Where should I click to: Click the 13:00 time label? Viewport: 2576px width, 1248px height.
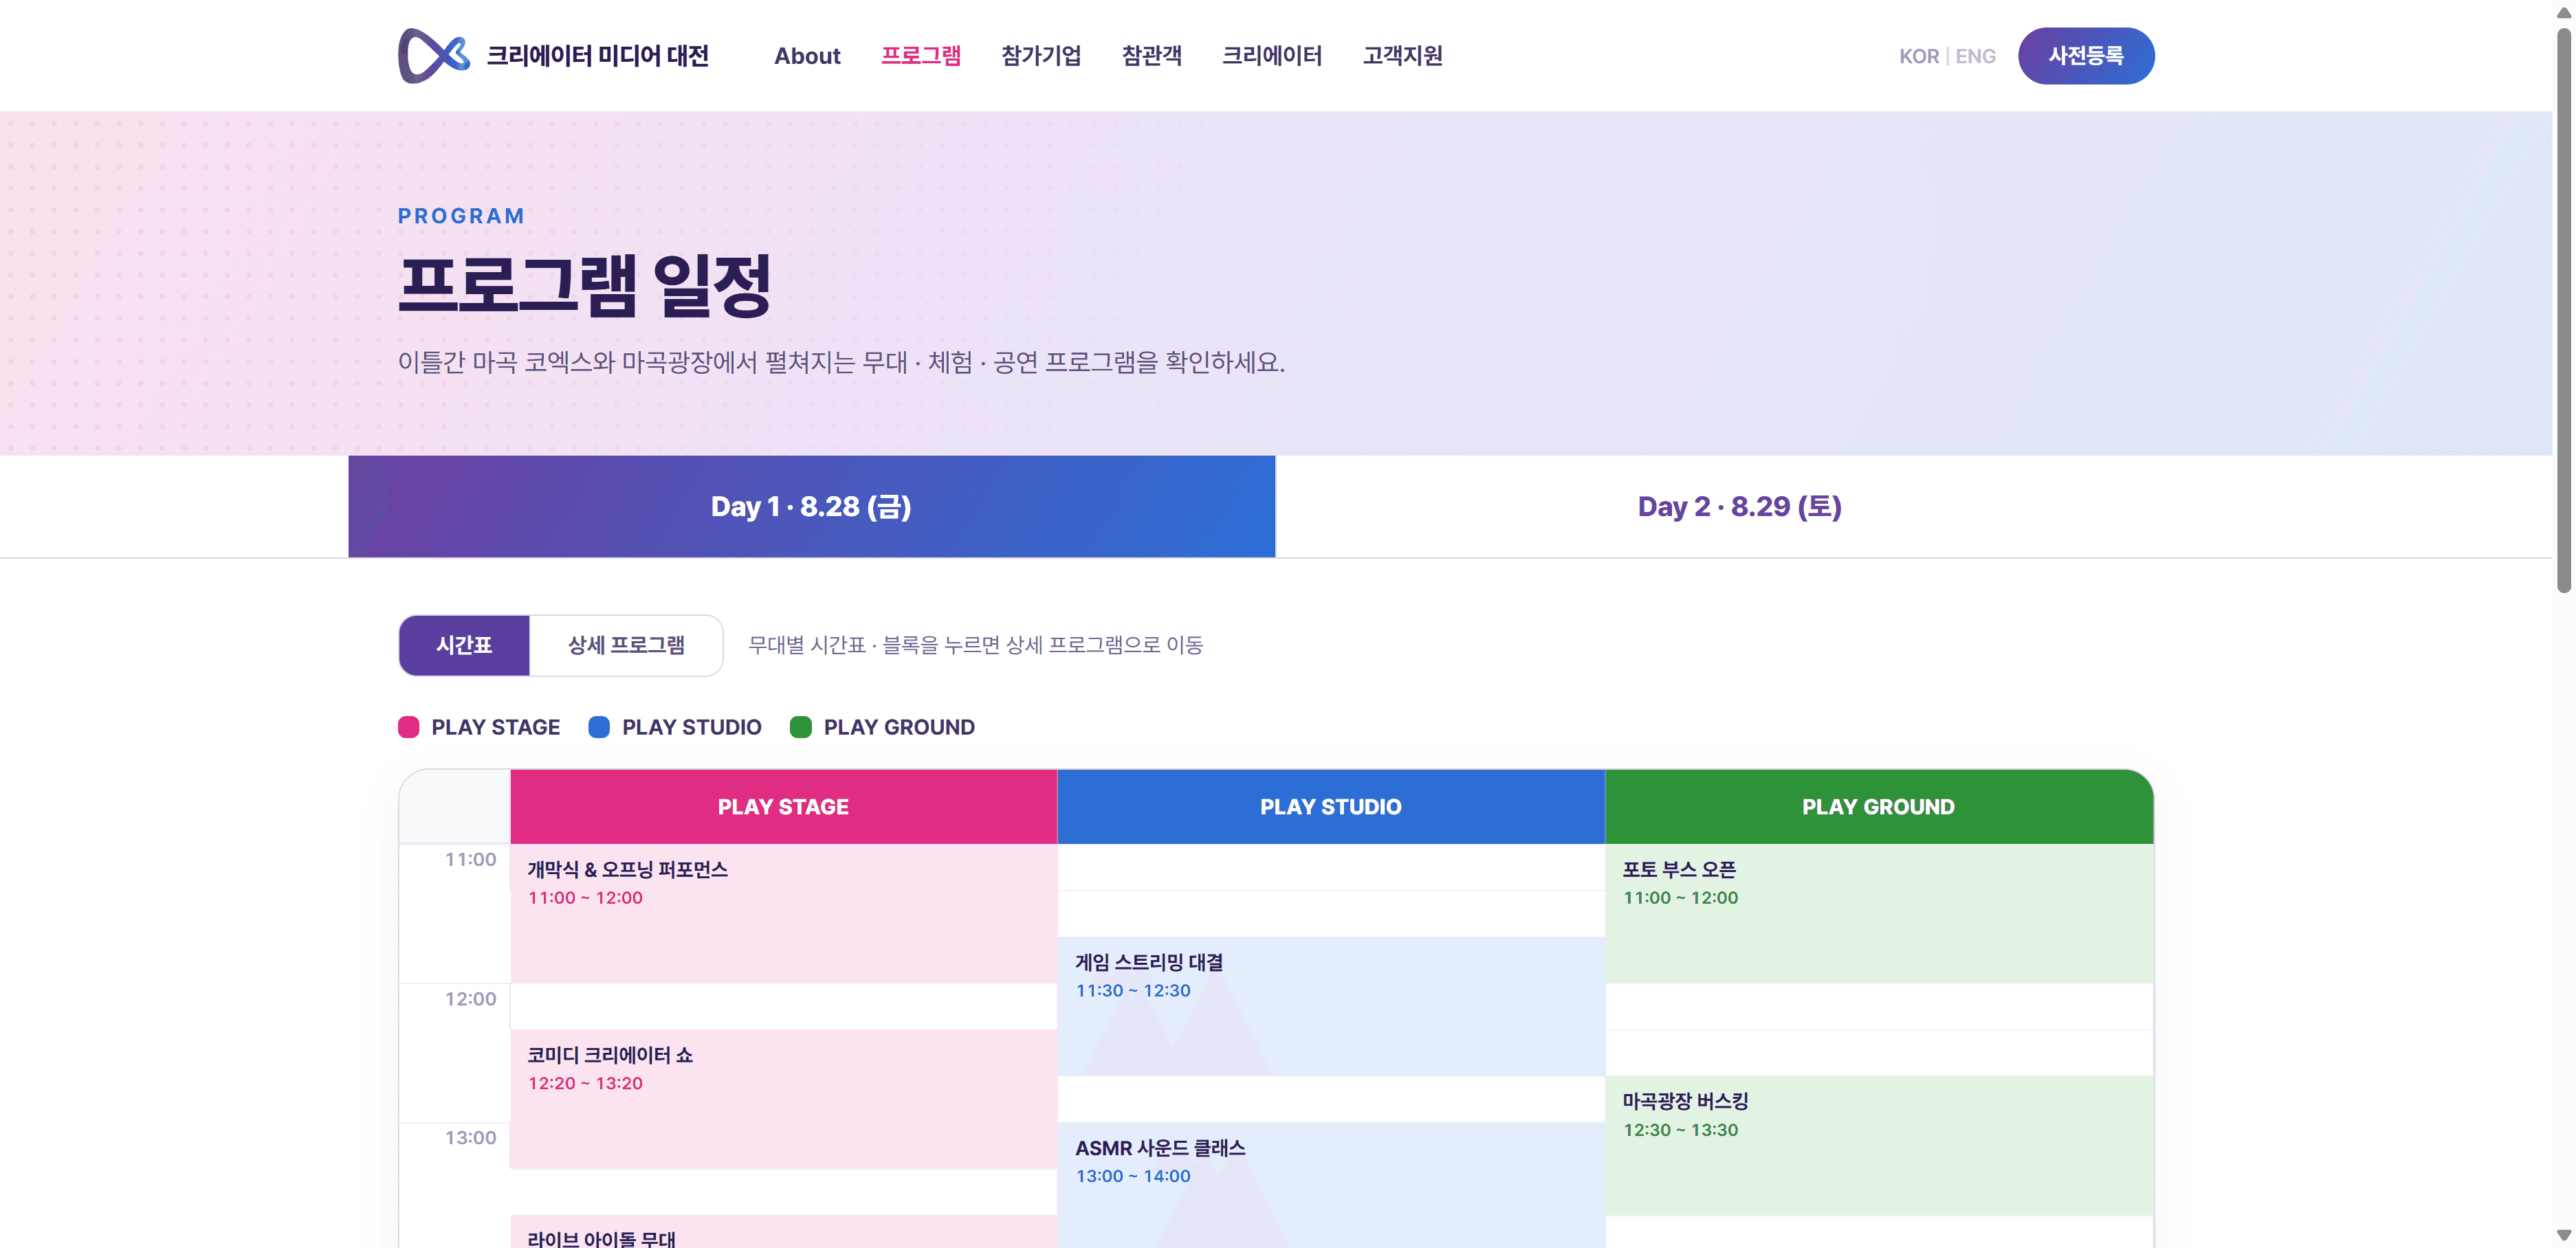pyautogui.click(x=470, y=1138)
